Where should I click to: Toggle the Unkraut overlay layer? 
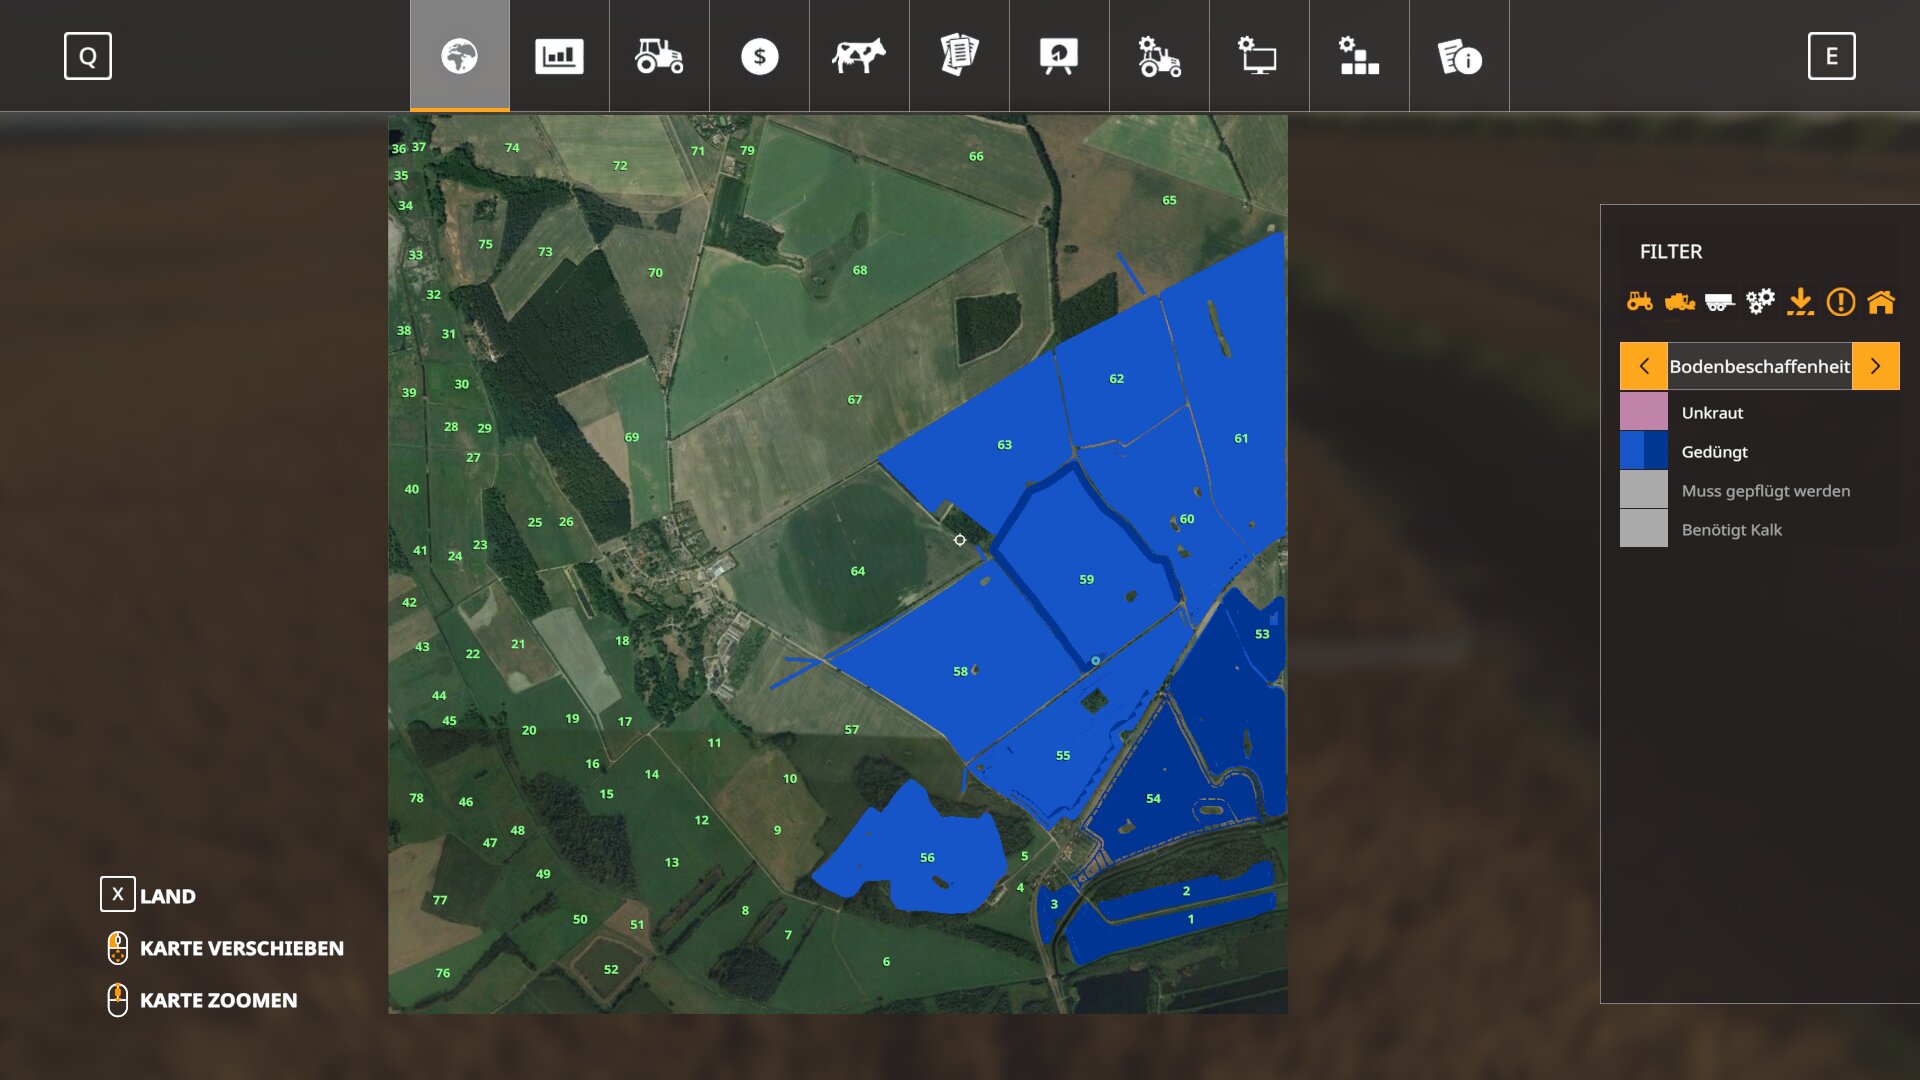point(1712,412)
